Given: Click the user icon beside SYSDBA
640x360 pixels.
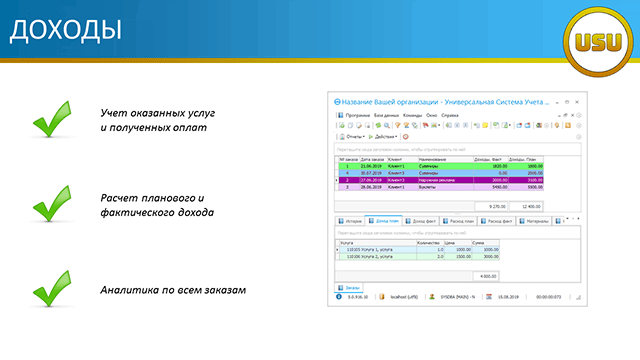Looking at the screenshot, I should 432,297.
